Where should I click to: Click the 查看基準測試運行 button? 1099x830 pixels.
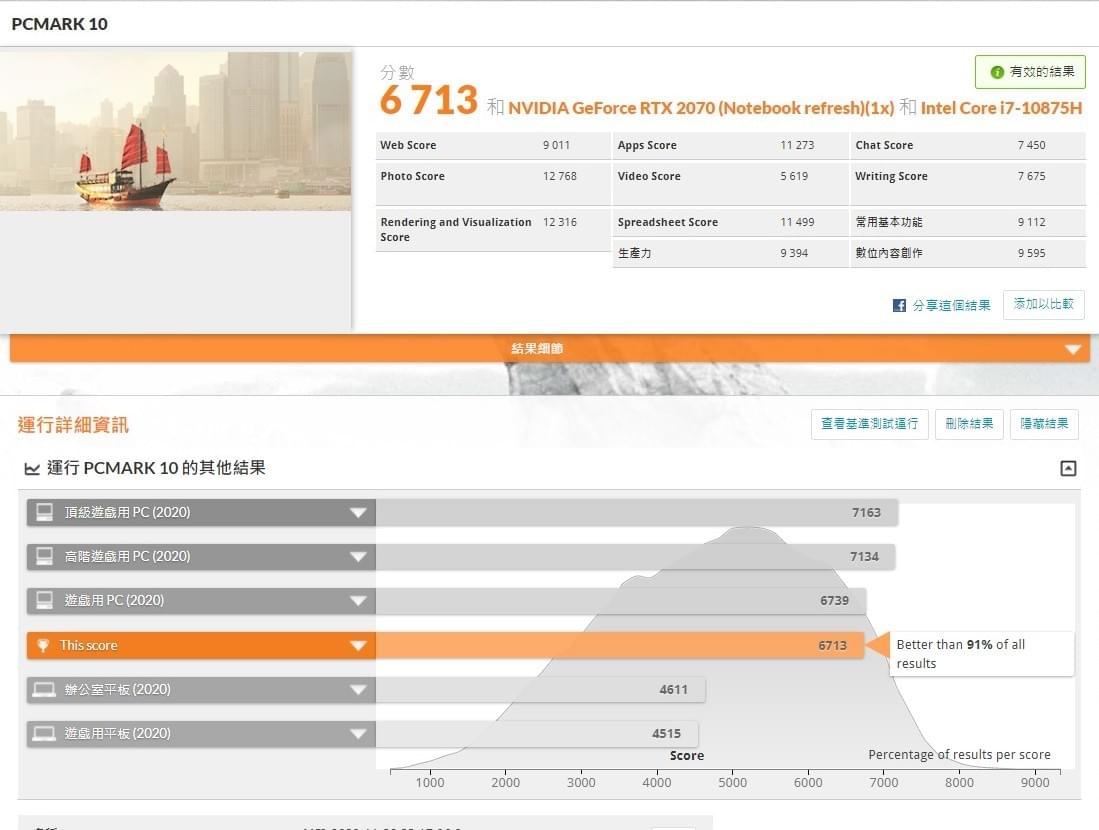(x=870, y=424)
